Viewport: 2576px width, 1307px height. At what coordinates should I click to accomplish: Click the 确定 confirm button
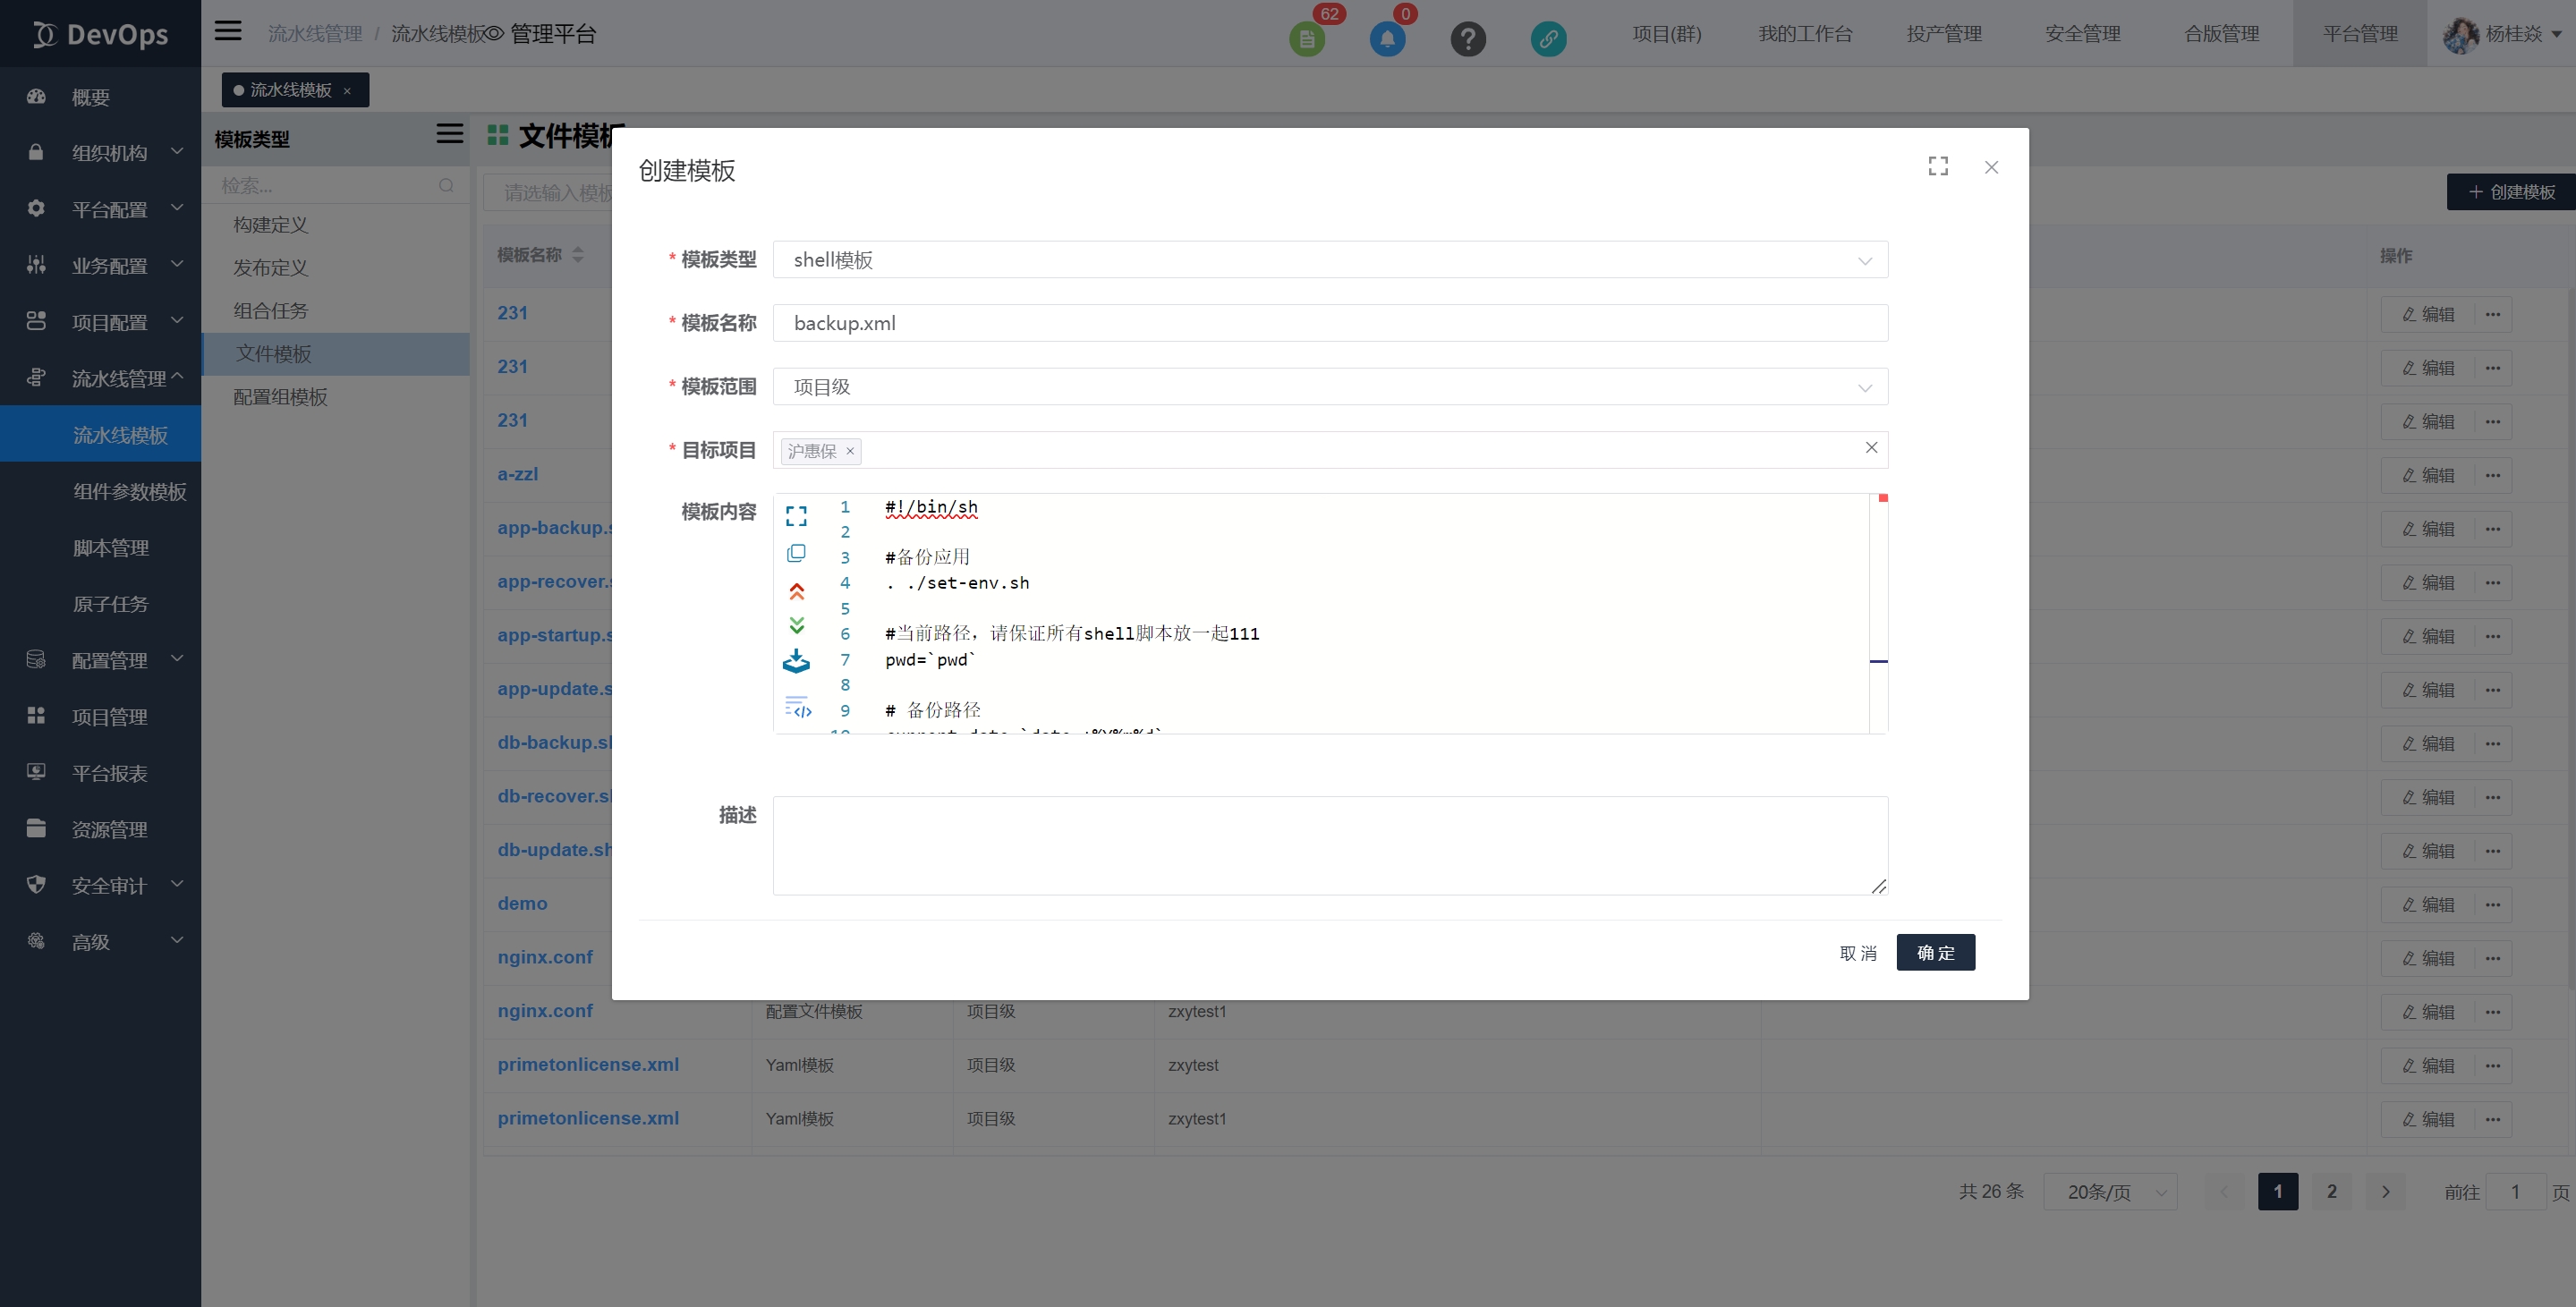(1935, 953)
